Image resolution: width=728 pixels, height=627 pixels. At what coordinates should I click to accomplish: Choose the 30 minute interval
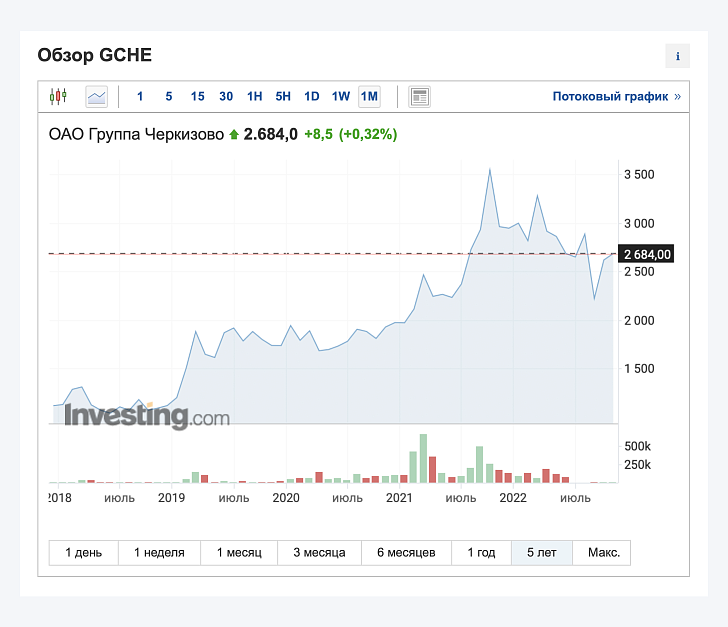tap(226, 97)
